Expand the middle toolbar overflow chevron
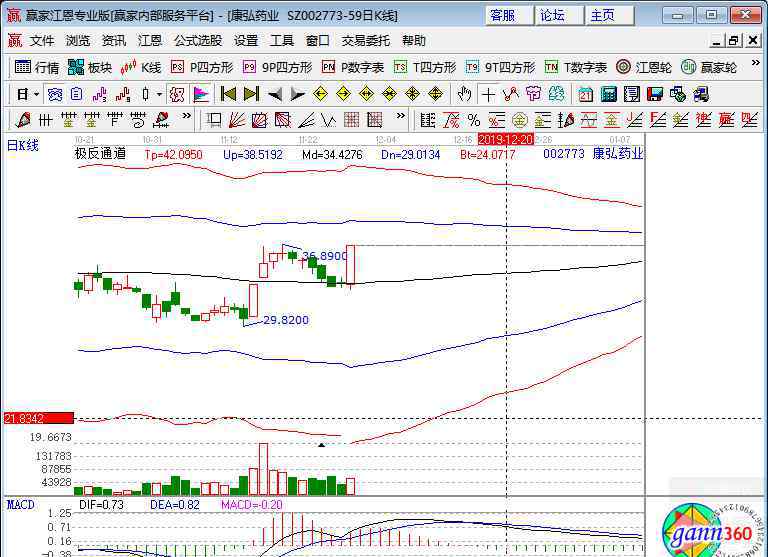The width and height of the screenshot is (768, 557). pos(401,116)
